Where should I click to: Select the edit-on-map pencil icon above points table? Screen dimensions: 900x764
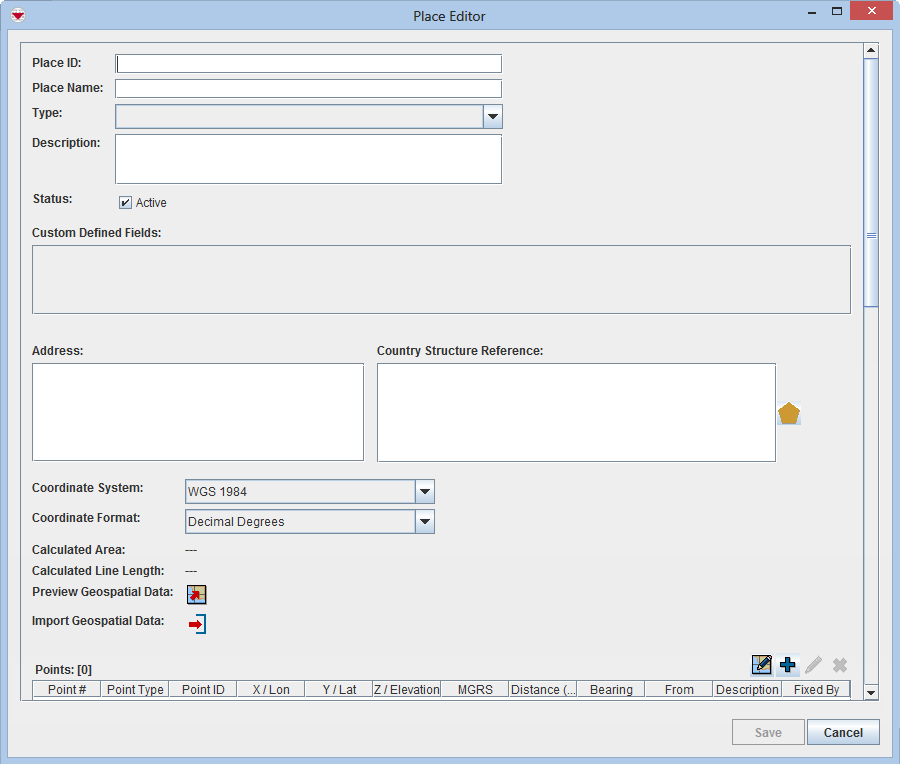pyautogui.click(x=762, y=664)
